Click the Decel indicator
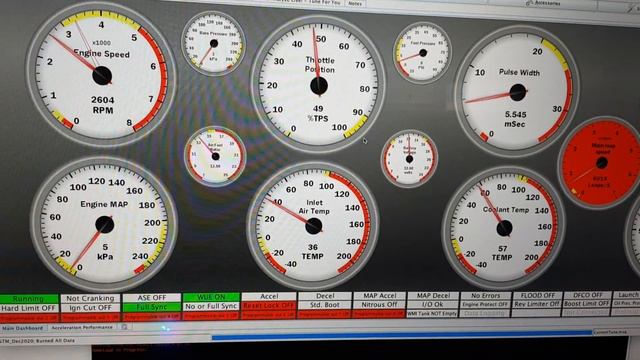 coord(324,296)
